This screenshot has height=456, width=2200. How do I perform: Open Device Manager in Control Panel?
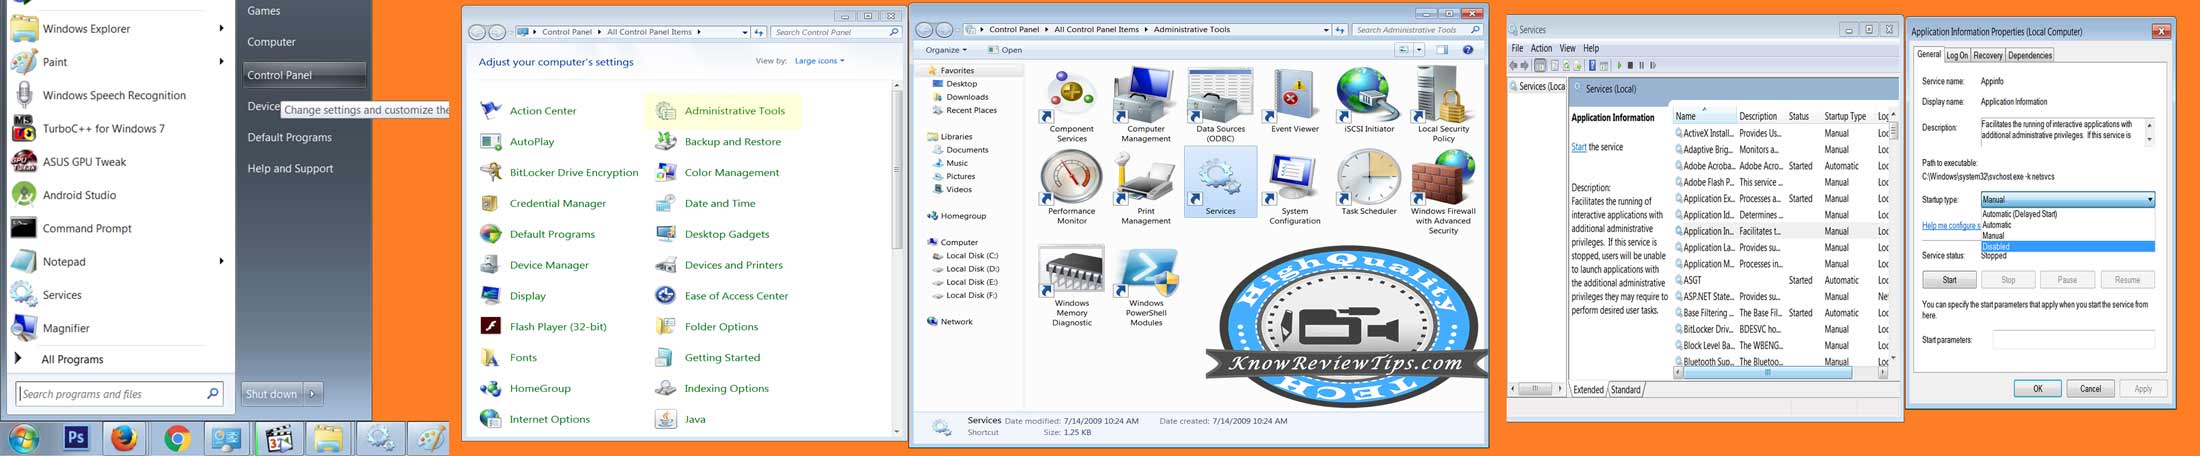pos(549,265)
